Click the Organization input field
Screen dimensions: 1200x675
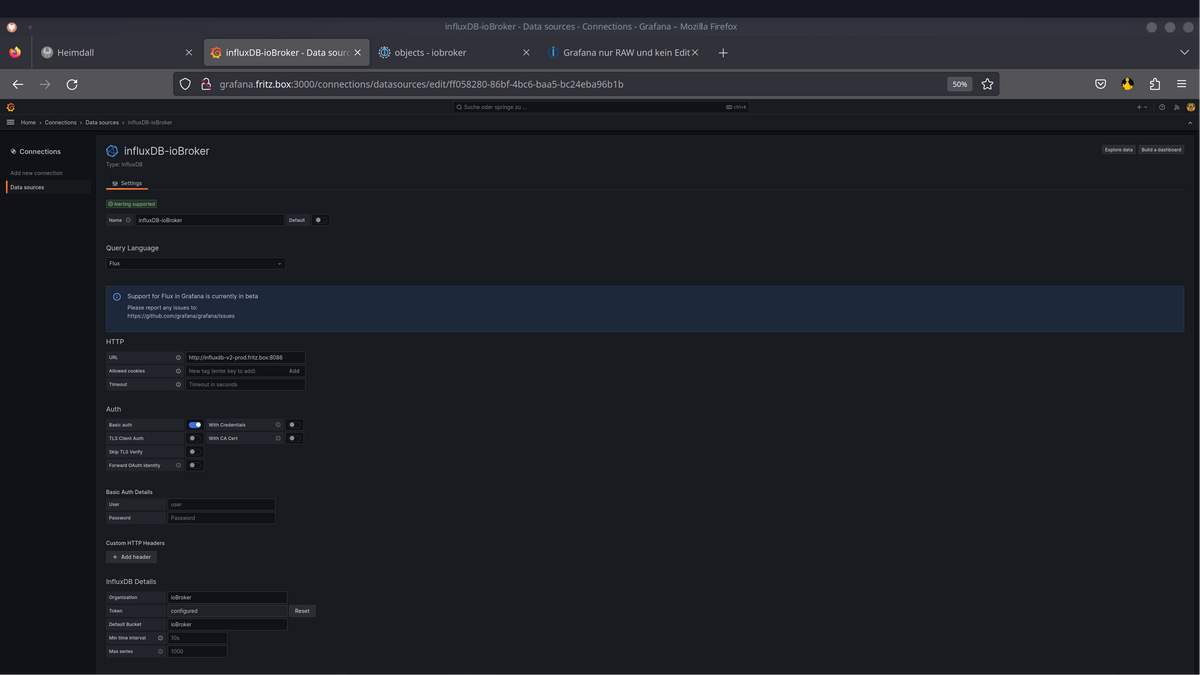click(227, 597)
